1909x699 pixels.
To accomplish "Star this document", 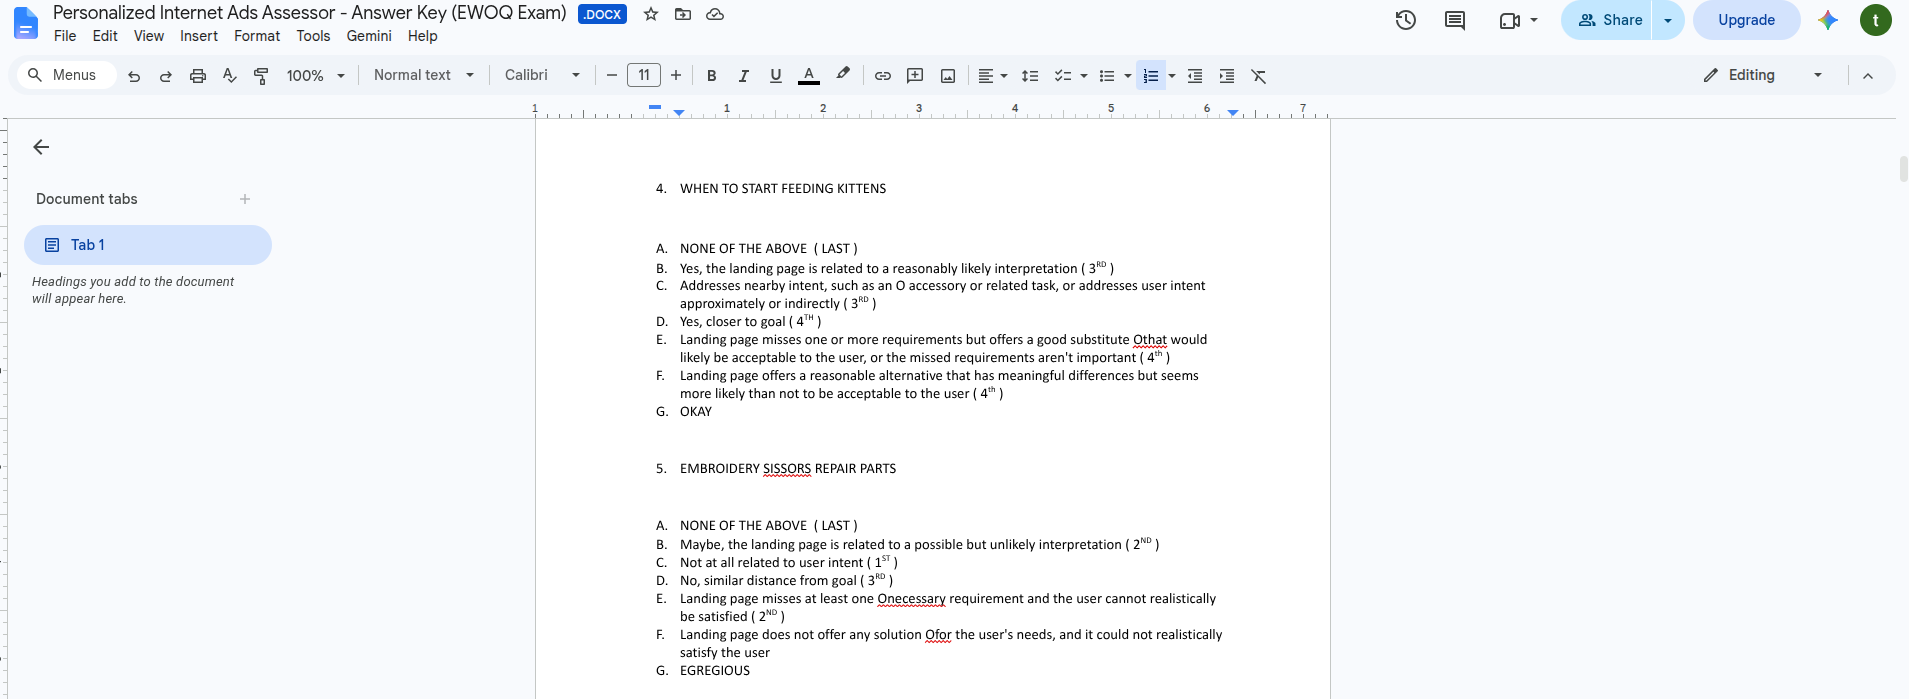I will point(651,14).
